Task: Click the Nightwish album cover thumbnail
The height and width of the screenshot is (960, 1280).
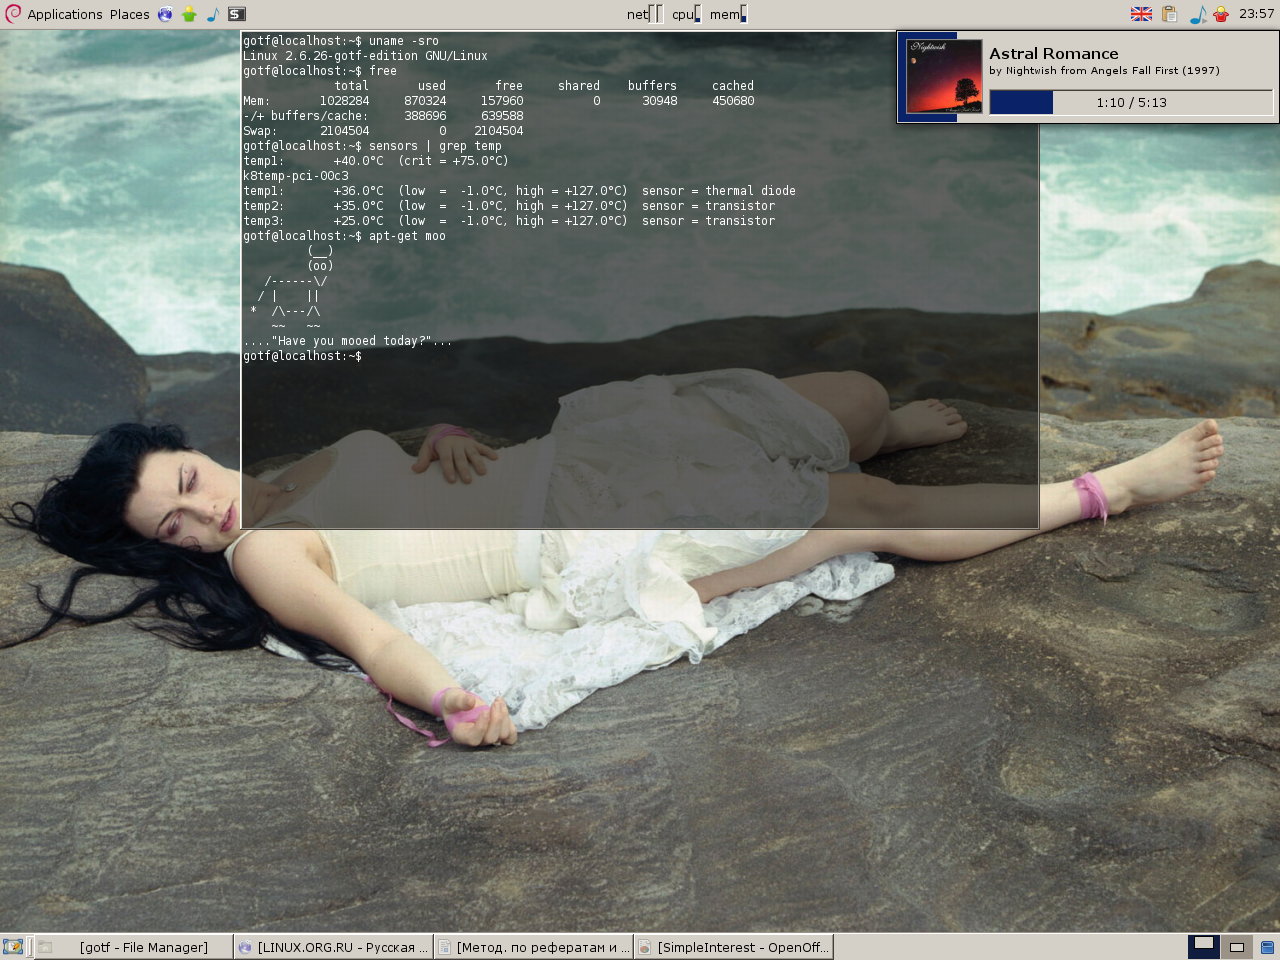Action: click(x=944, y=76)
